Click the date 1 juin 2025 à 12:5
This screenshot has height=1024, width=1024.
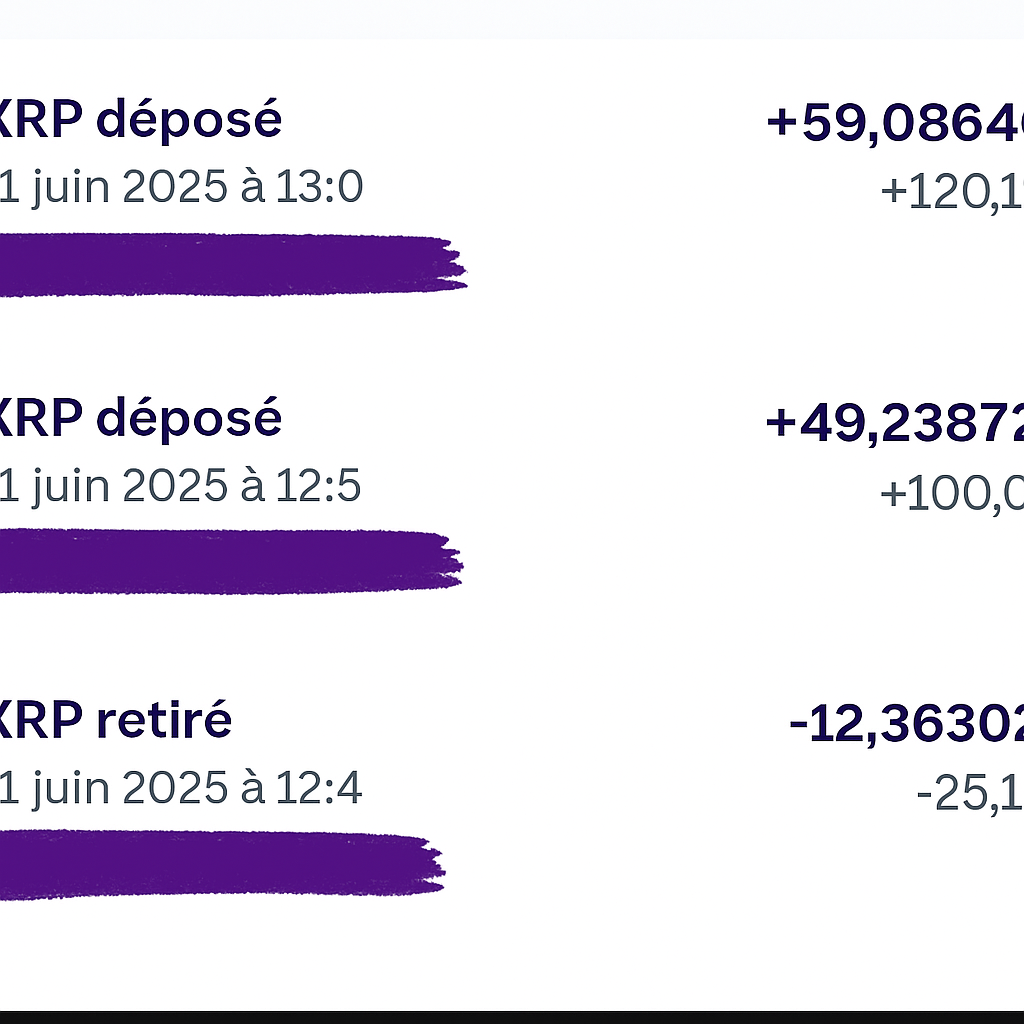coord(180,487)
